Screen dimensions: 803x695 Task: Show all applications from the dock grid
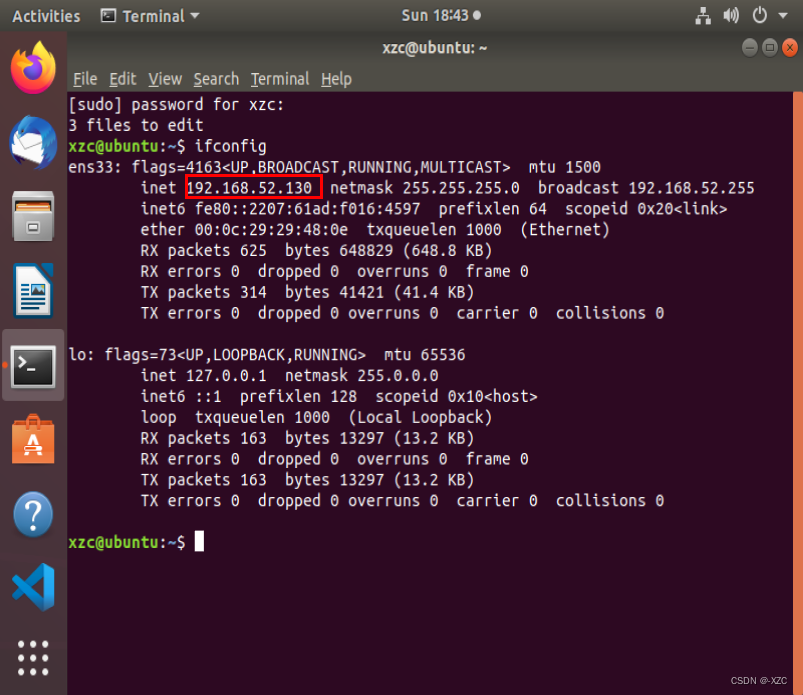pyautogui.click(x=32, y=659)
